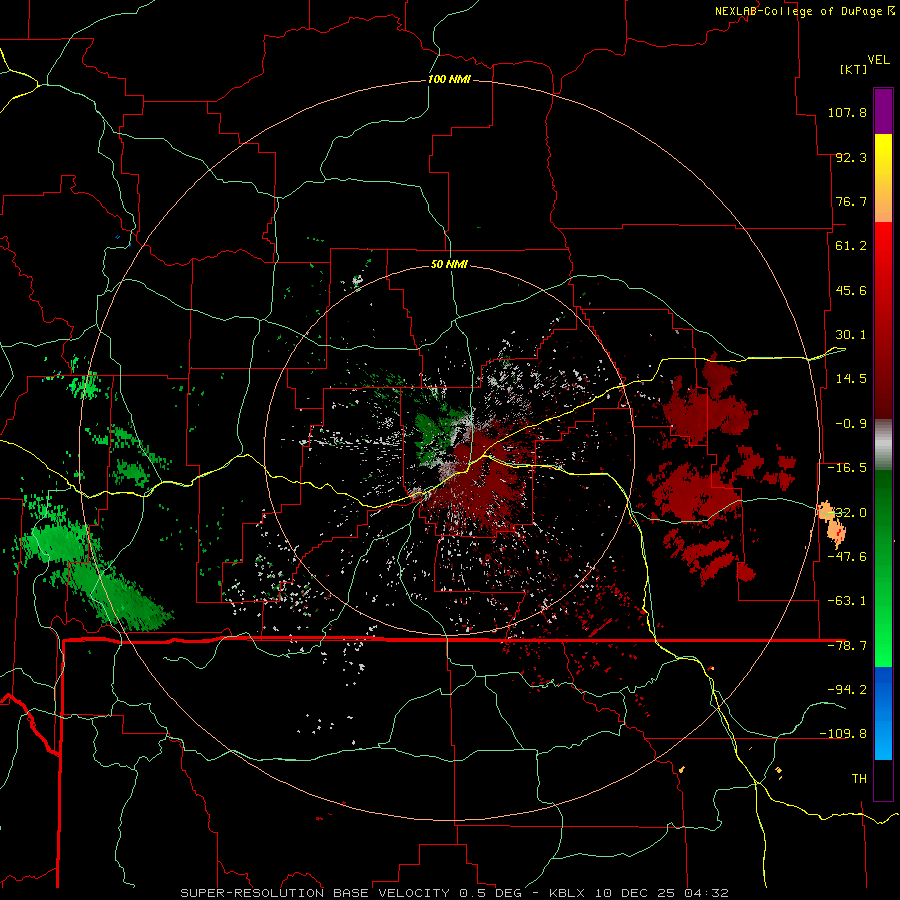This screenshot has height=900, width=900.
Task: Click the 92.3 velocity scale value
Action: (851, 157)
